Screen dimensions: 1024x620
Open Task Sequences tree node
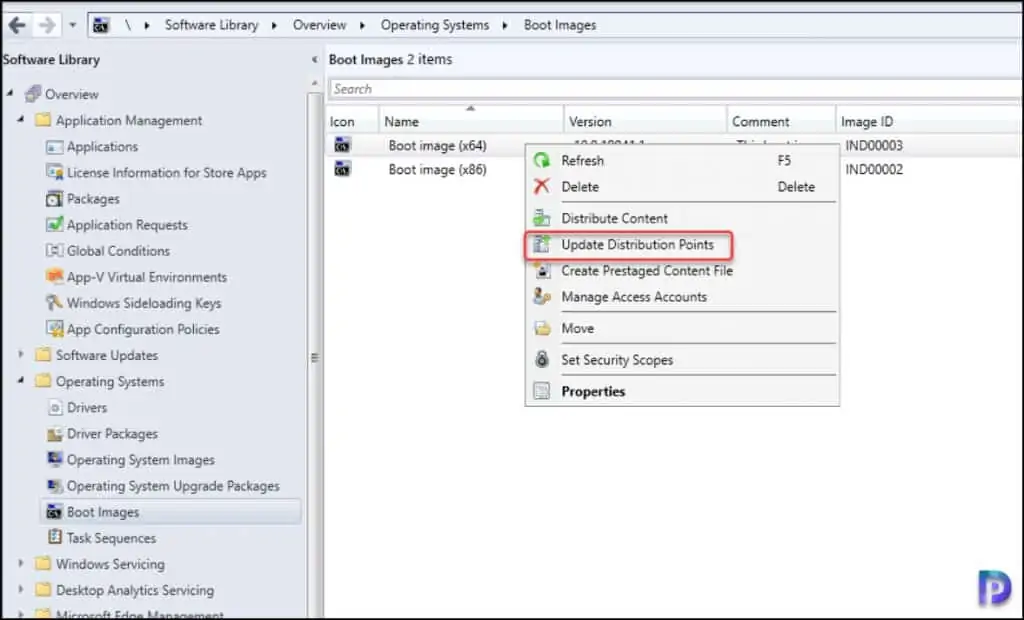click(111, 538)
